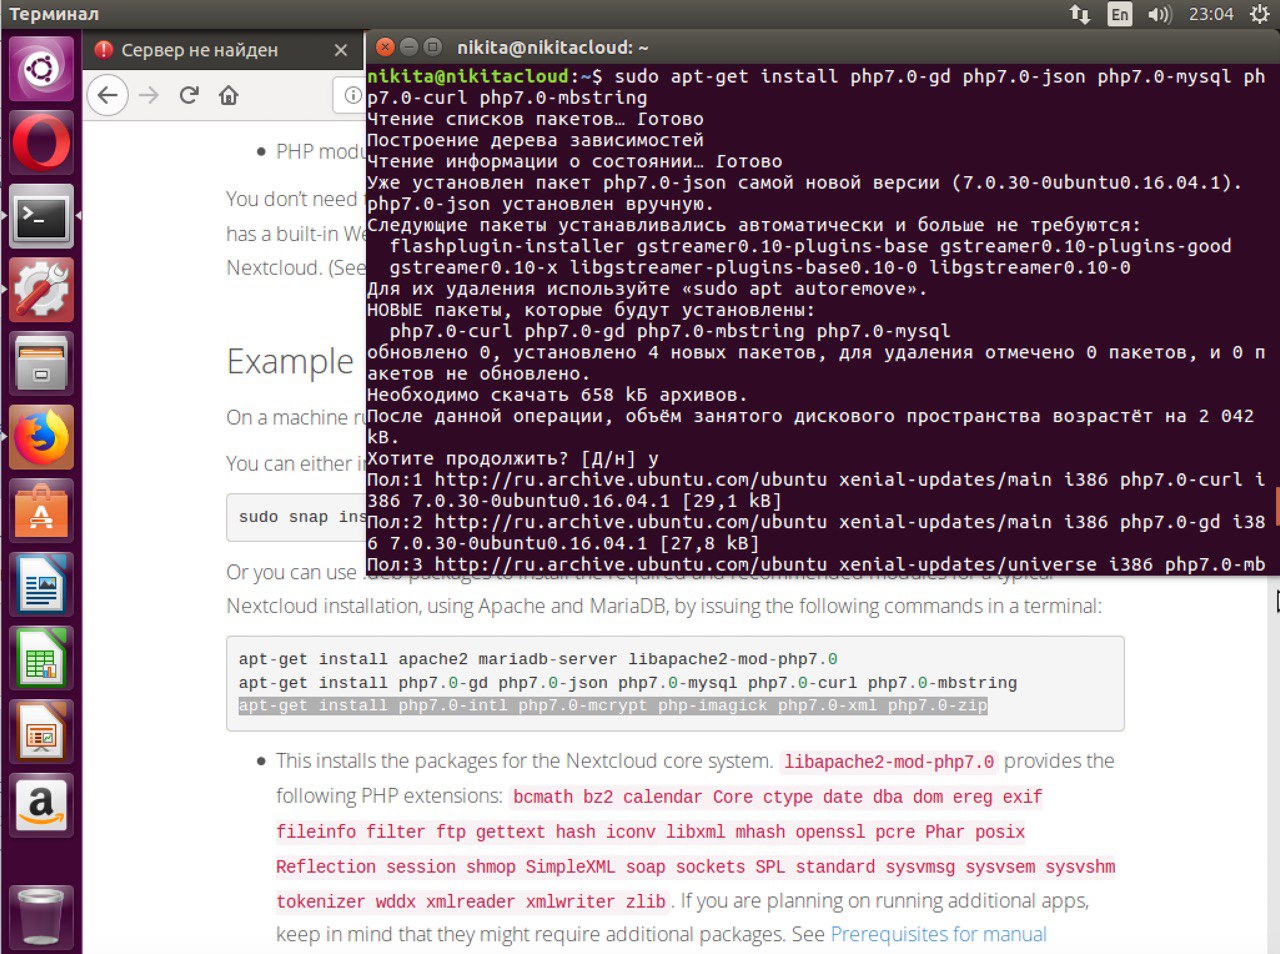The image size is (1280, 954).
Task: Show site information icon in address bar
Action: 353,95
